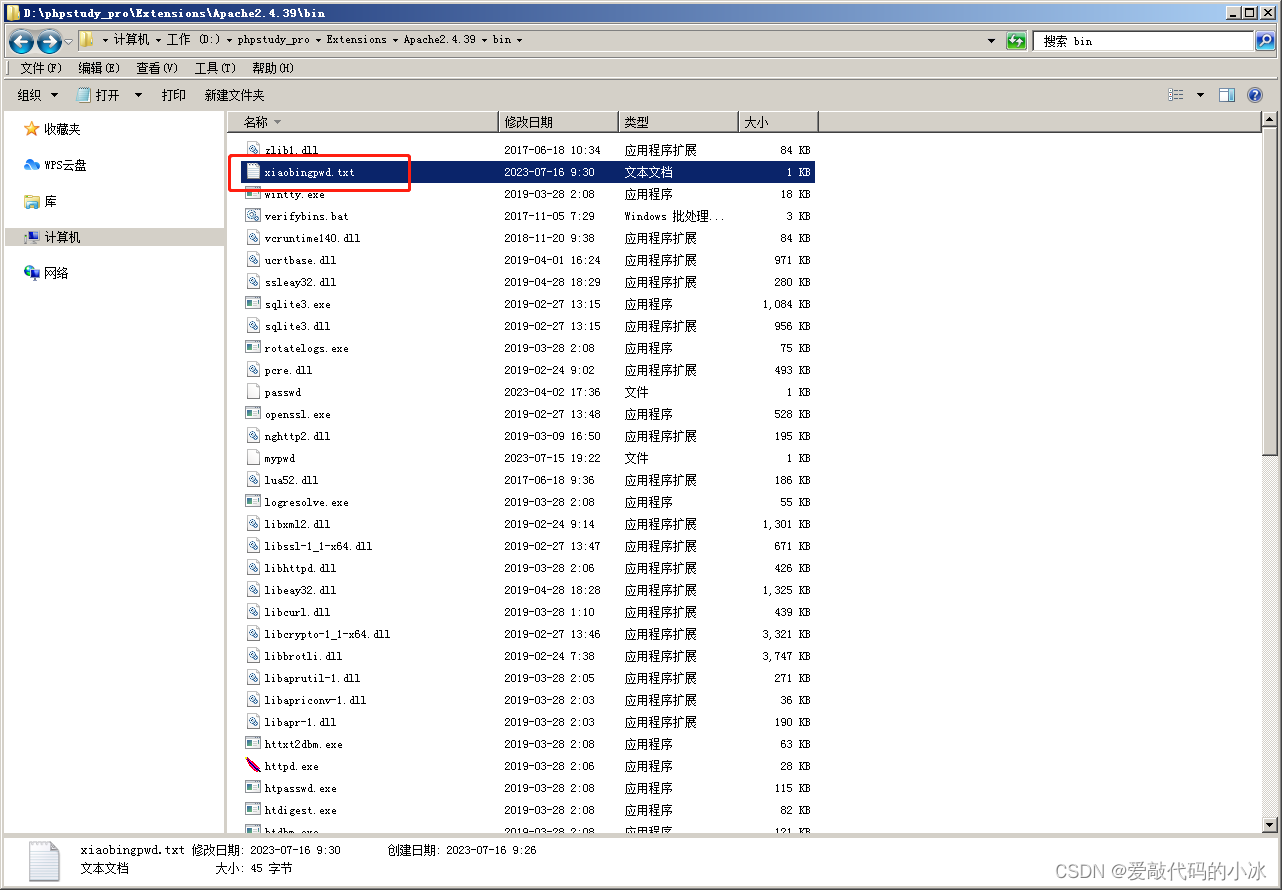This screenshot has height=890, width=1282.
Task: Select the passwd file icon
Action: [253, 392]
